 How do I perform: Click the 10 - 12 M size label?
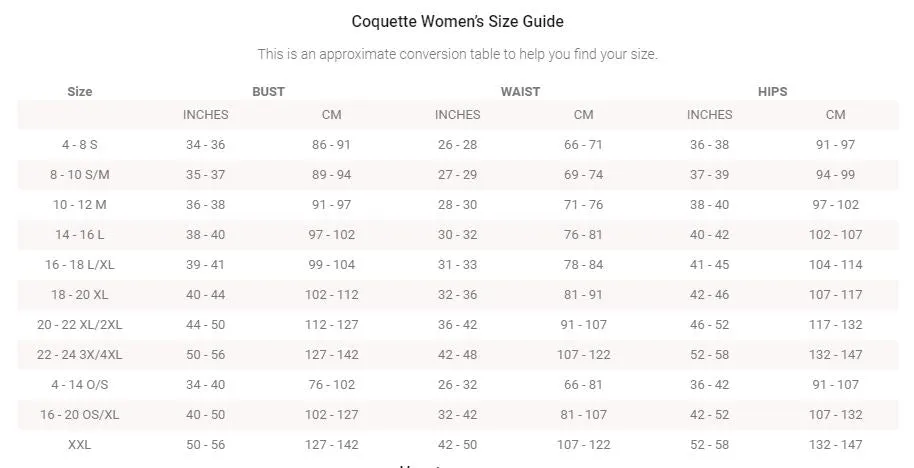pyautogui.click(x=80, y=205)
